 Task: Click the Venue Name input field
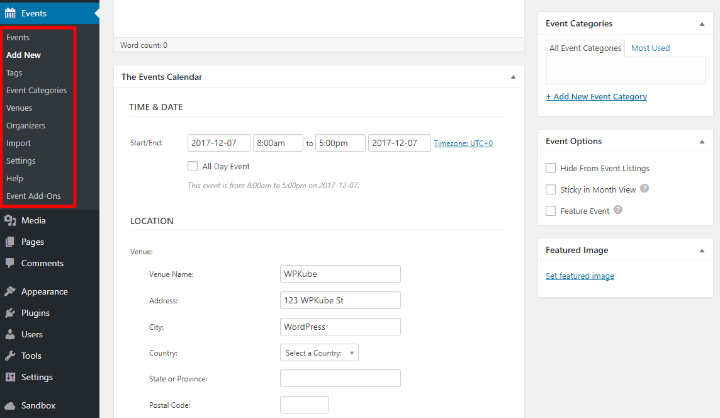340,274
